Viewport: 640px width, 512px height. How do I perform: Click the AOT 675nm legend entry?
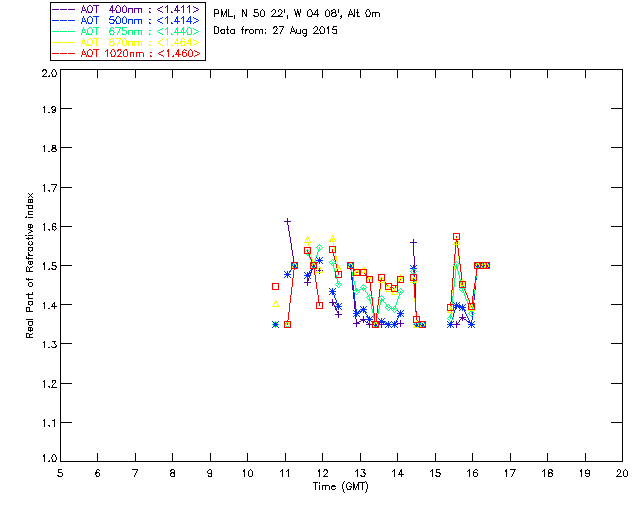[126, 31]
